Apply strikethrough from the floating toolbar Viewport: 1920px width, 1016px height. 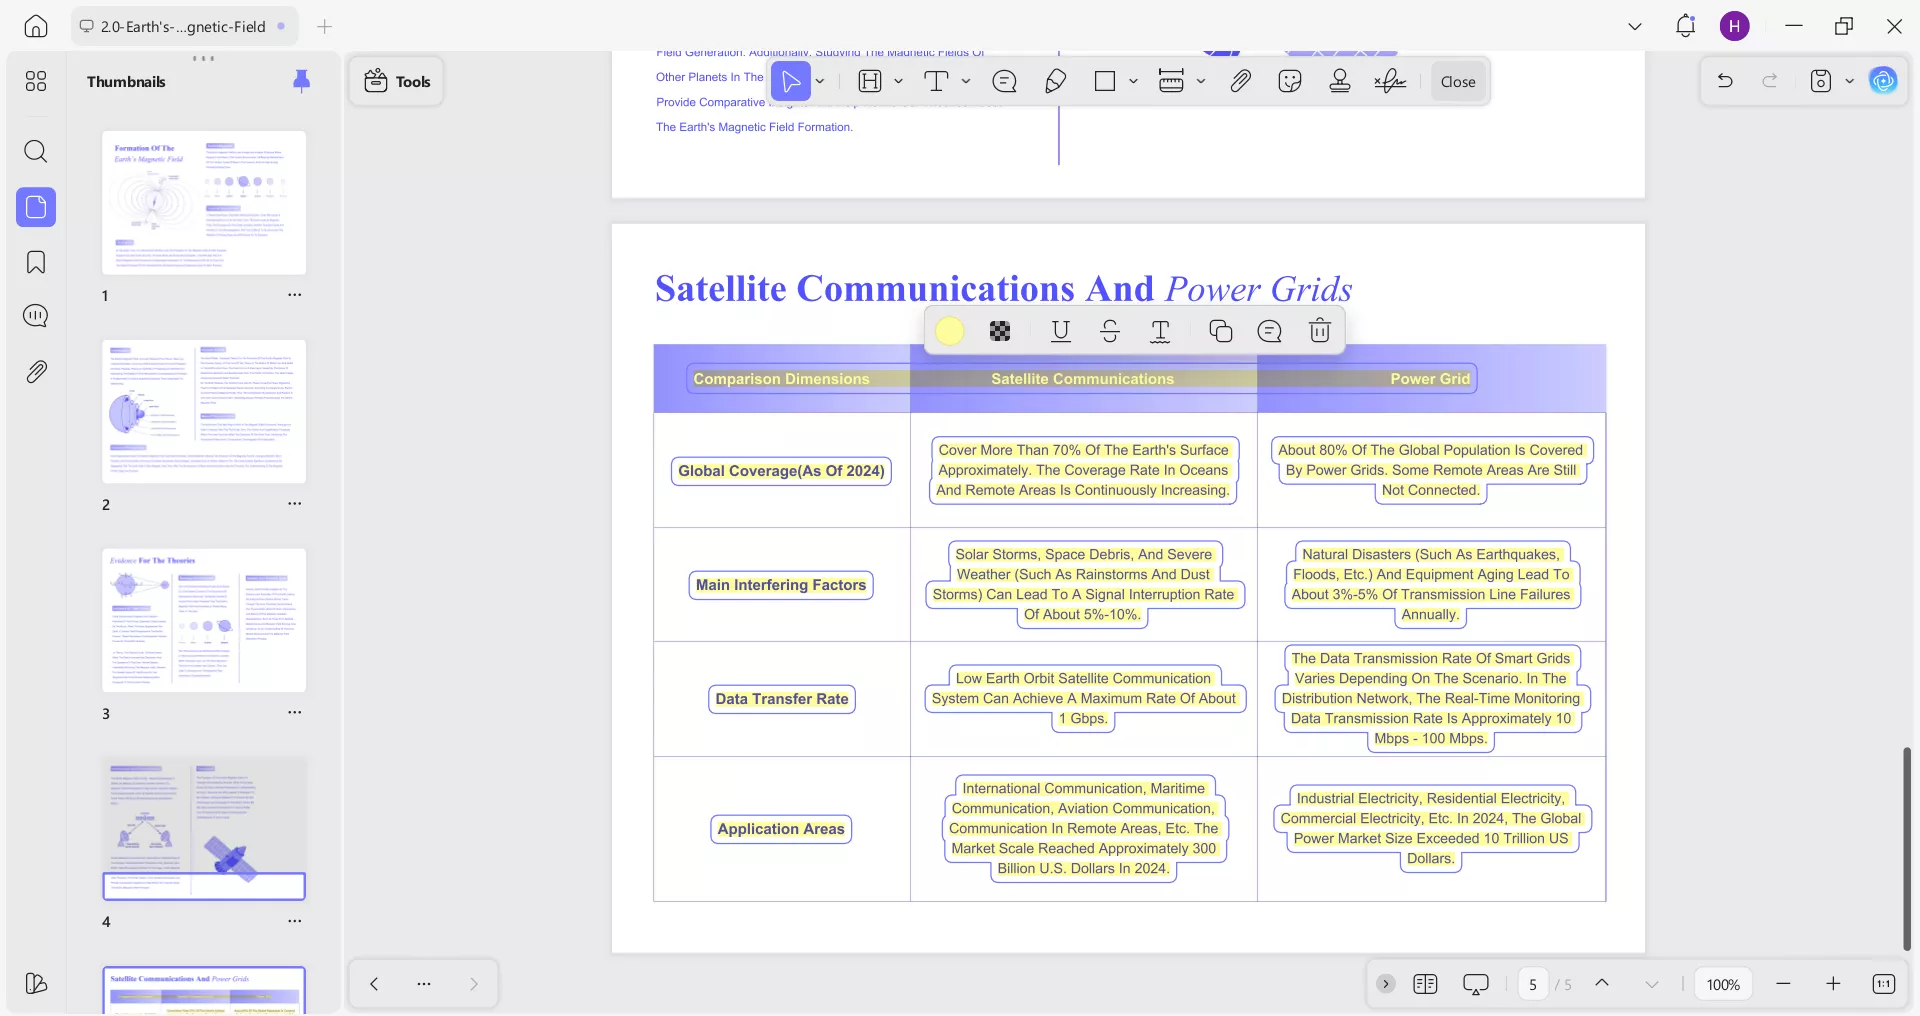(x=1110, y=331)
